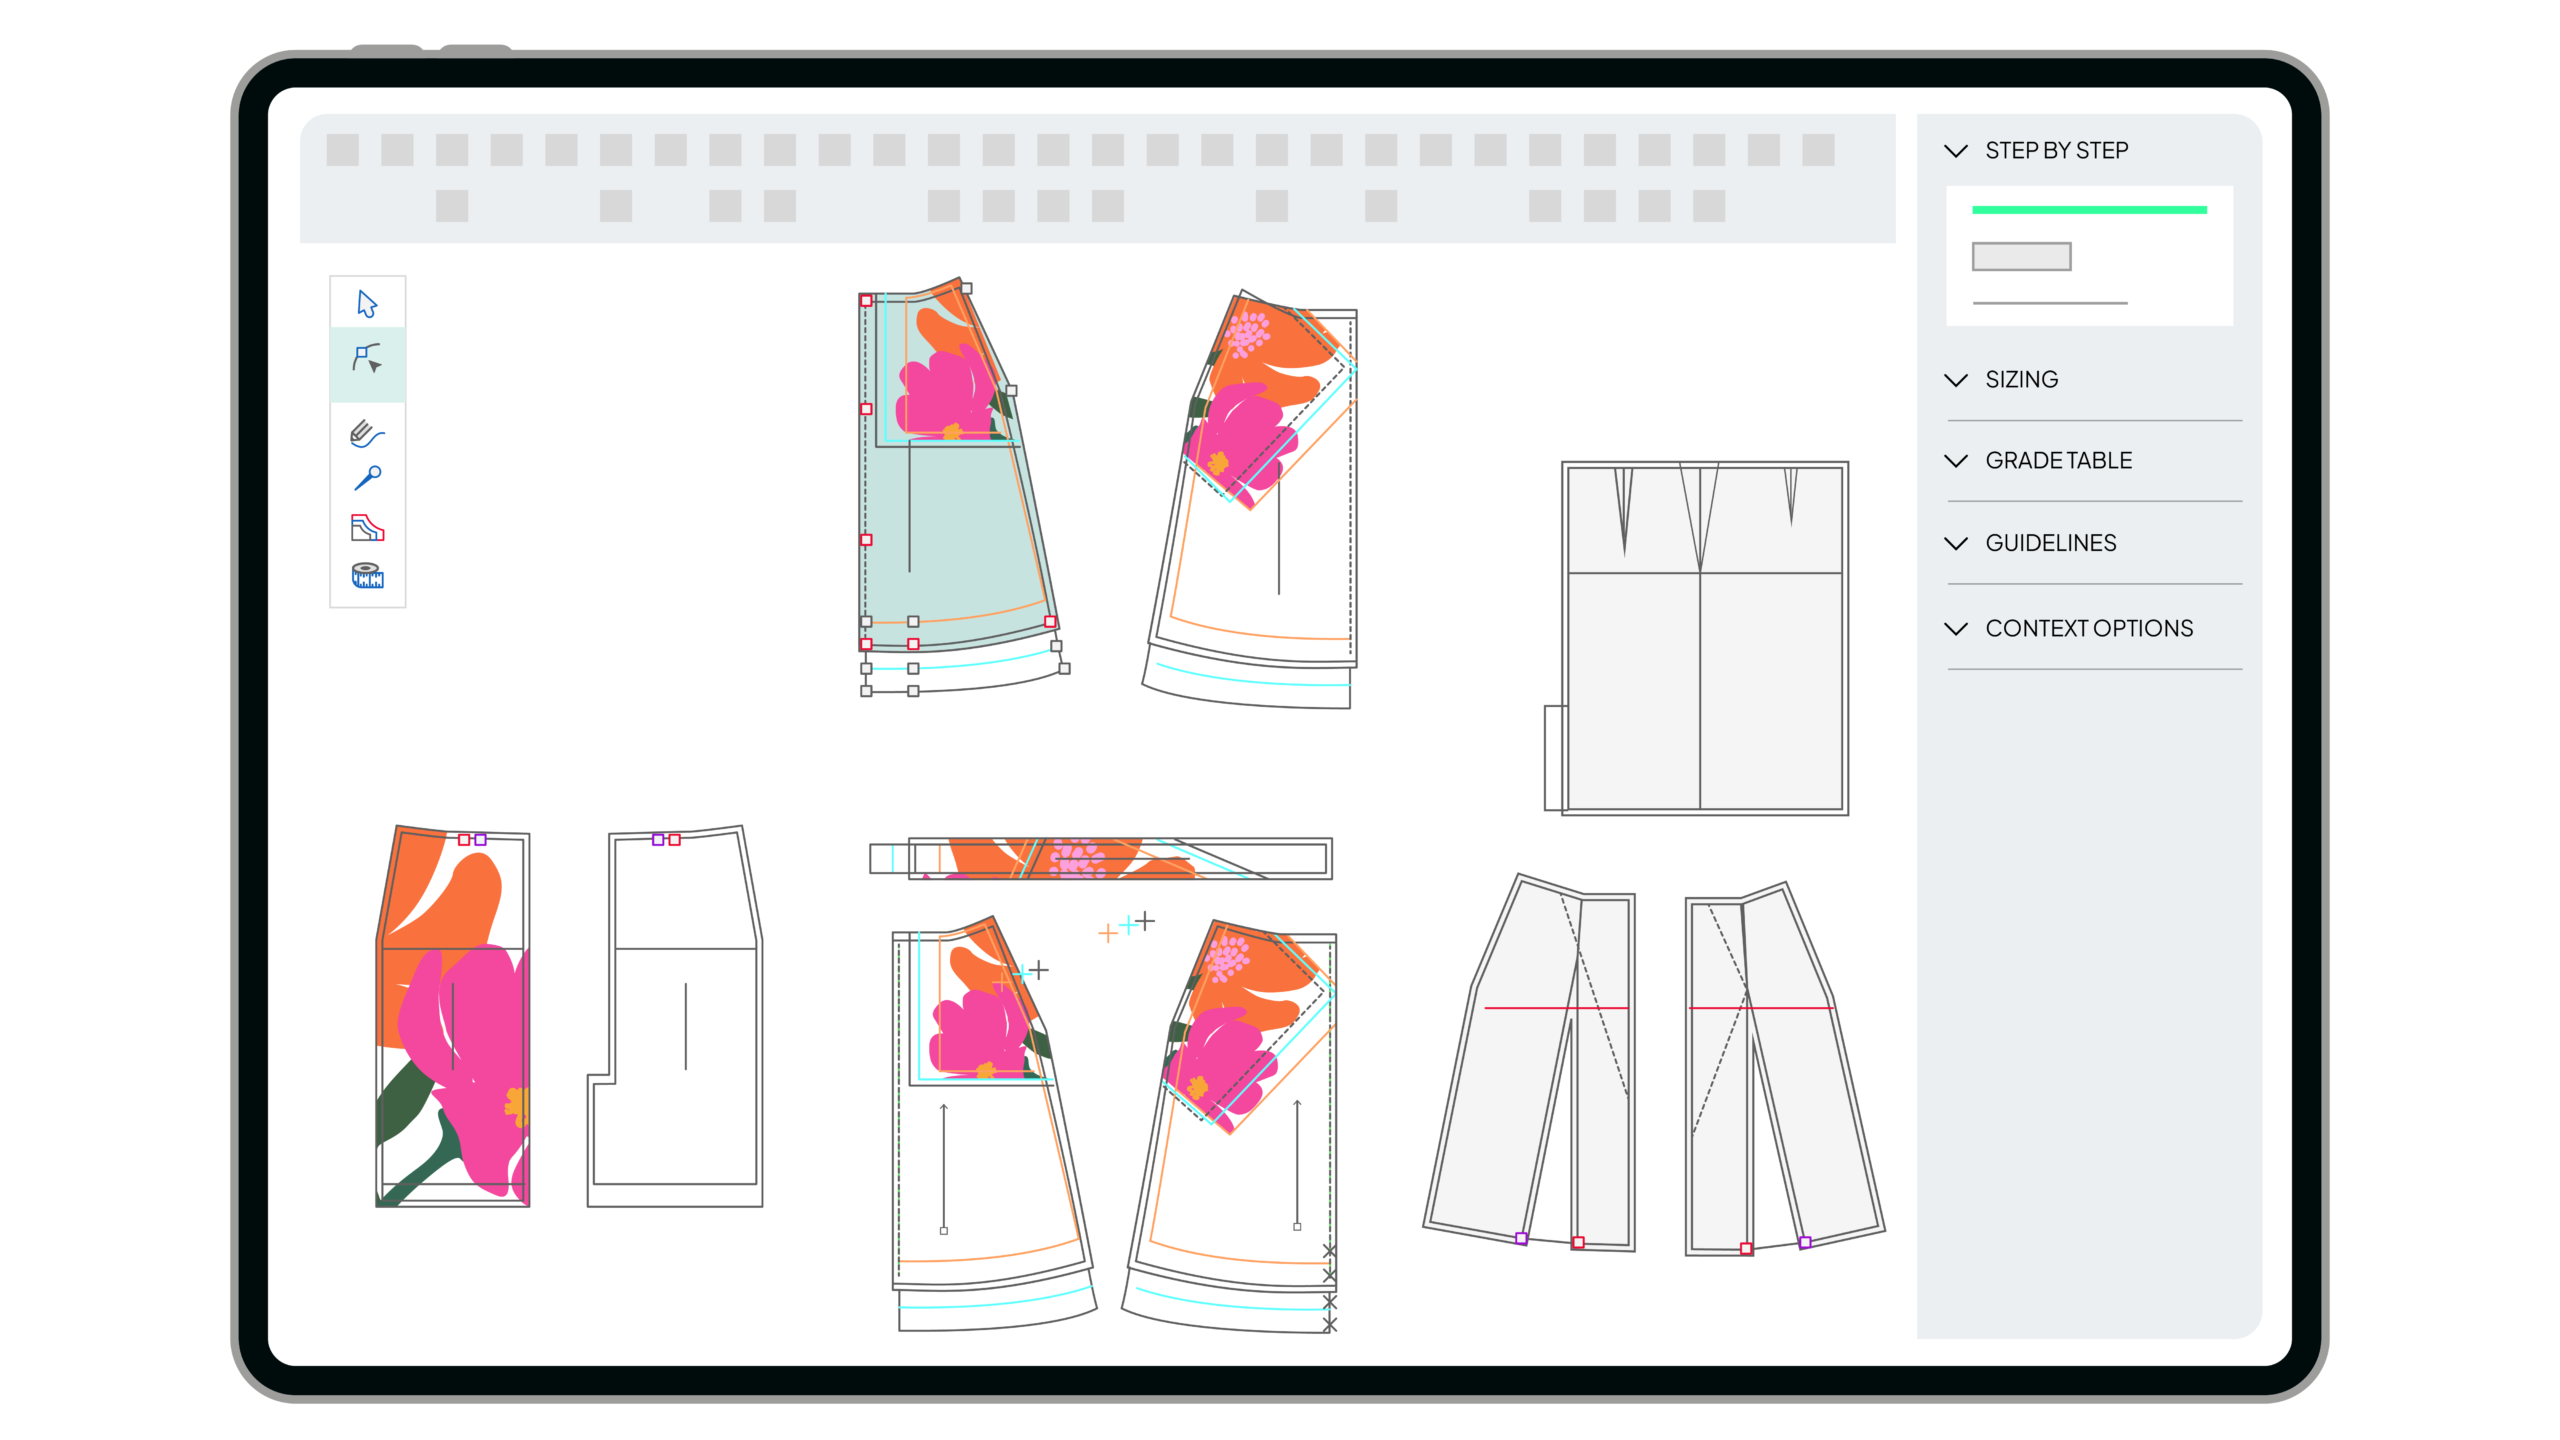Click last gray toolbar square in top row
Viewport: 2560px width, 1440px height.
(x=1818, y=150)
